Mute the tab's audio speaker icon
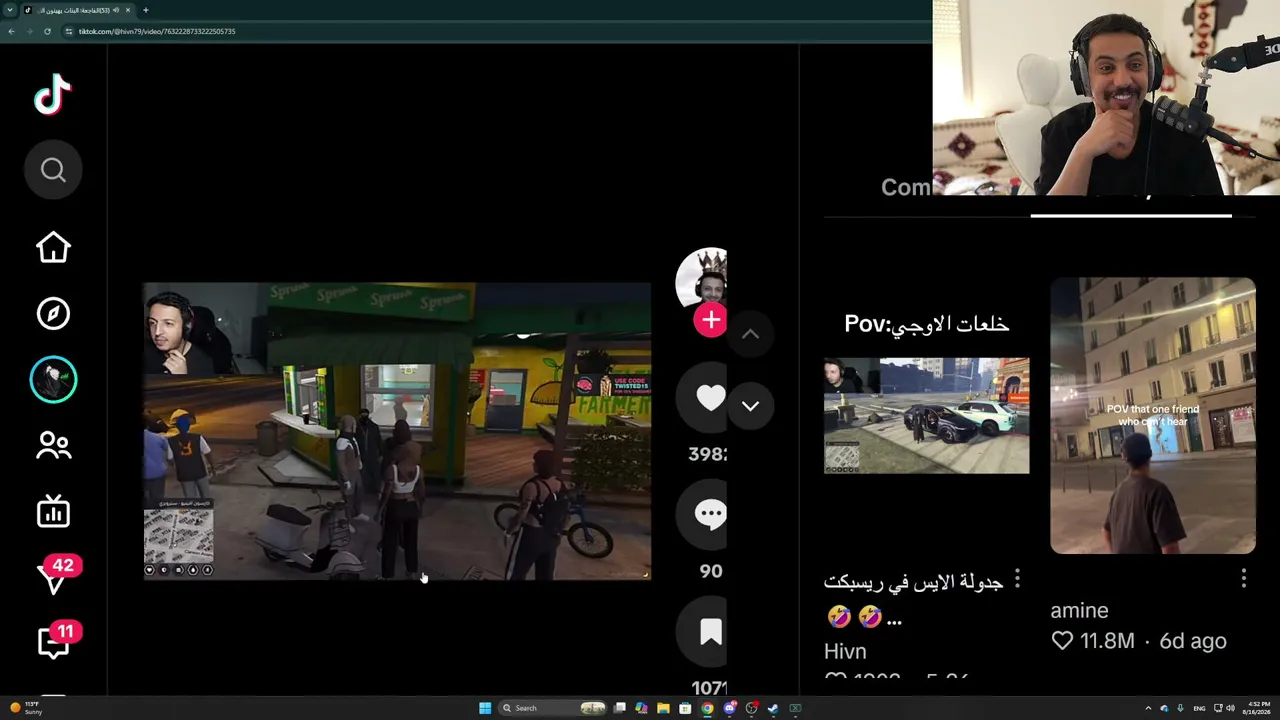Viewport: 1280px width, 720px height. (116, 10)
